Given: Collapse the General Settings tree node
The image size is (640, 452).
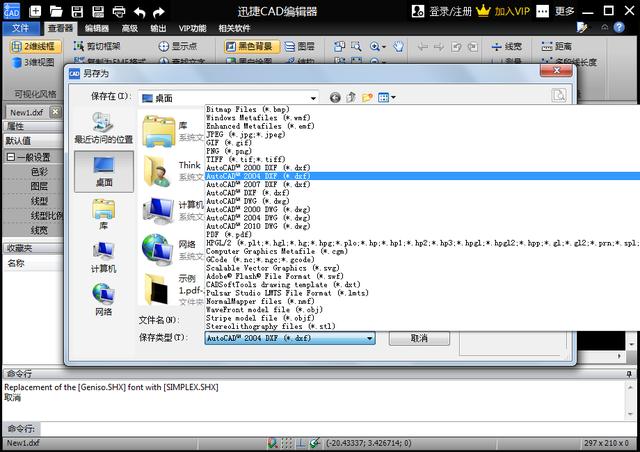Looking at the screenshot, I should pos(11,157).
